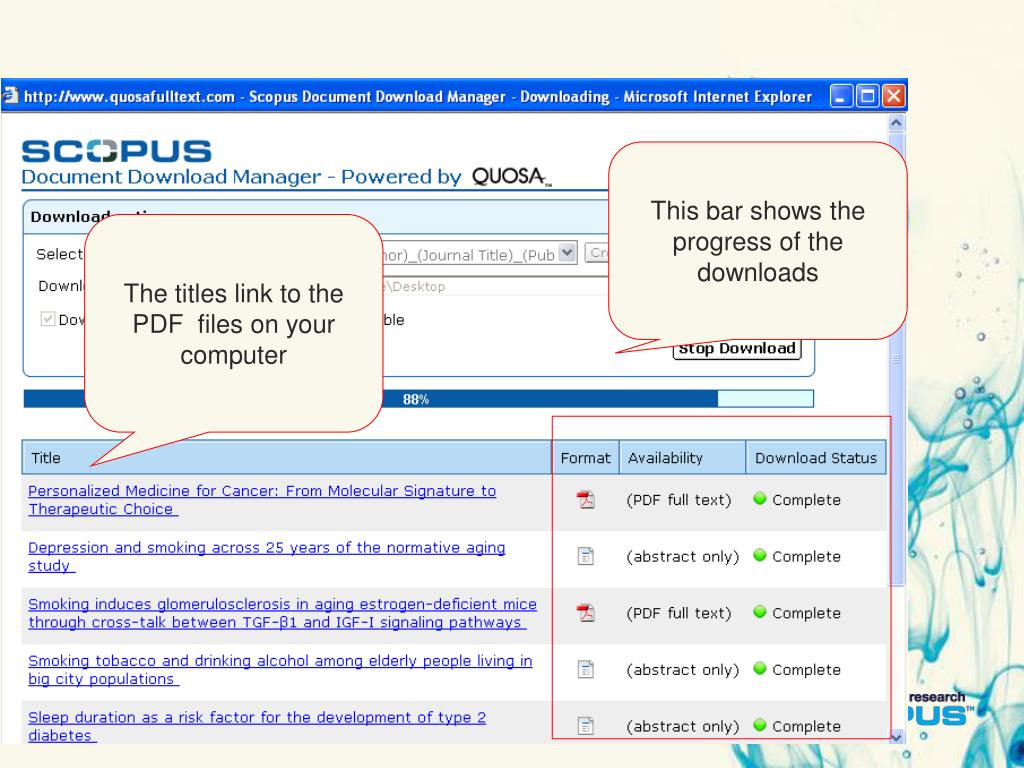Click green status dot of glomerulosclerosis row
Image resolution: width=1024 pixels, height=768 pixels.
[x=760, y=612]
